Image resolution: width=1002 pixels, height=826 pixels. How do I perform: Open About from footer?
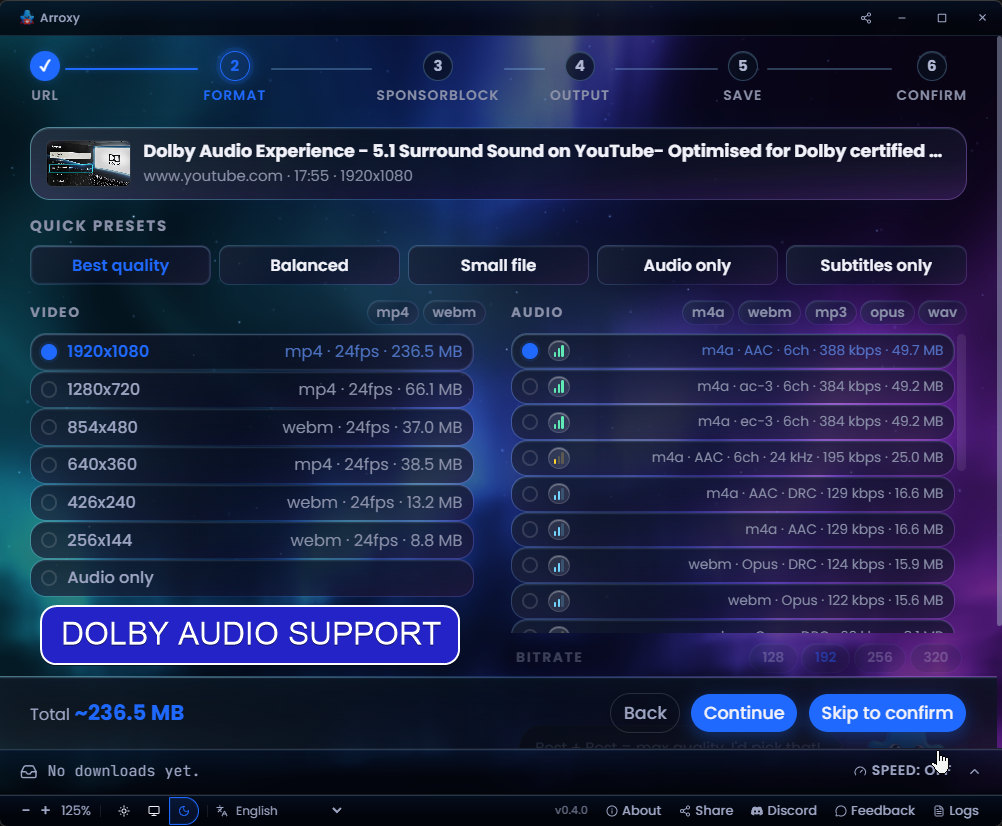633,811
